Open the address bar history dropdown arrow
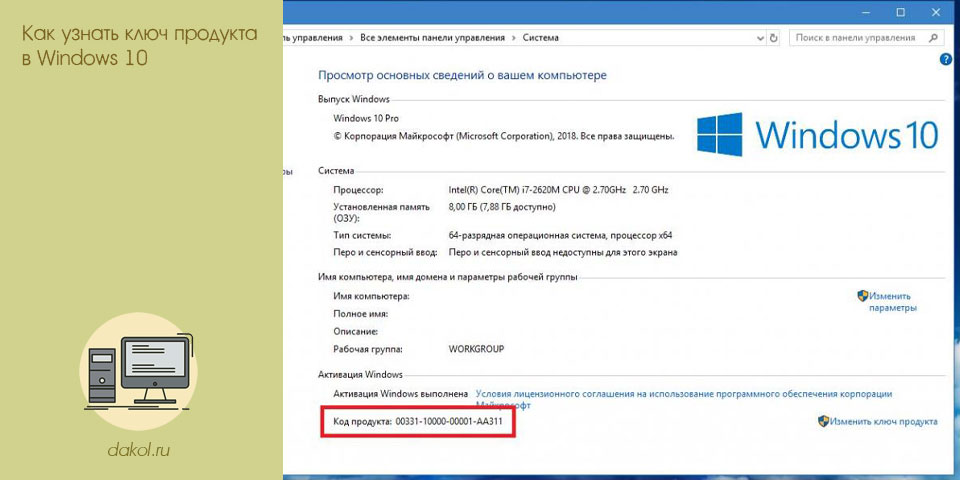 [761, 38]
